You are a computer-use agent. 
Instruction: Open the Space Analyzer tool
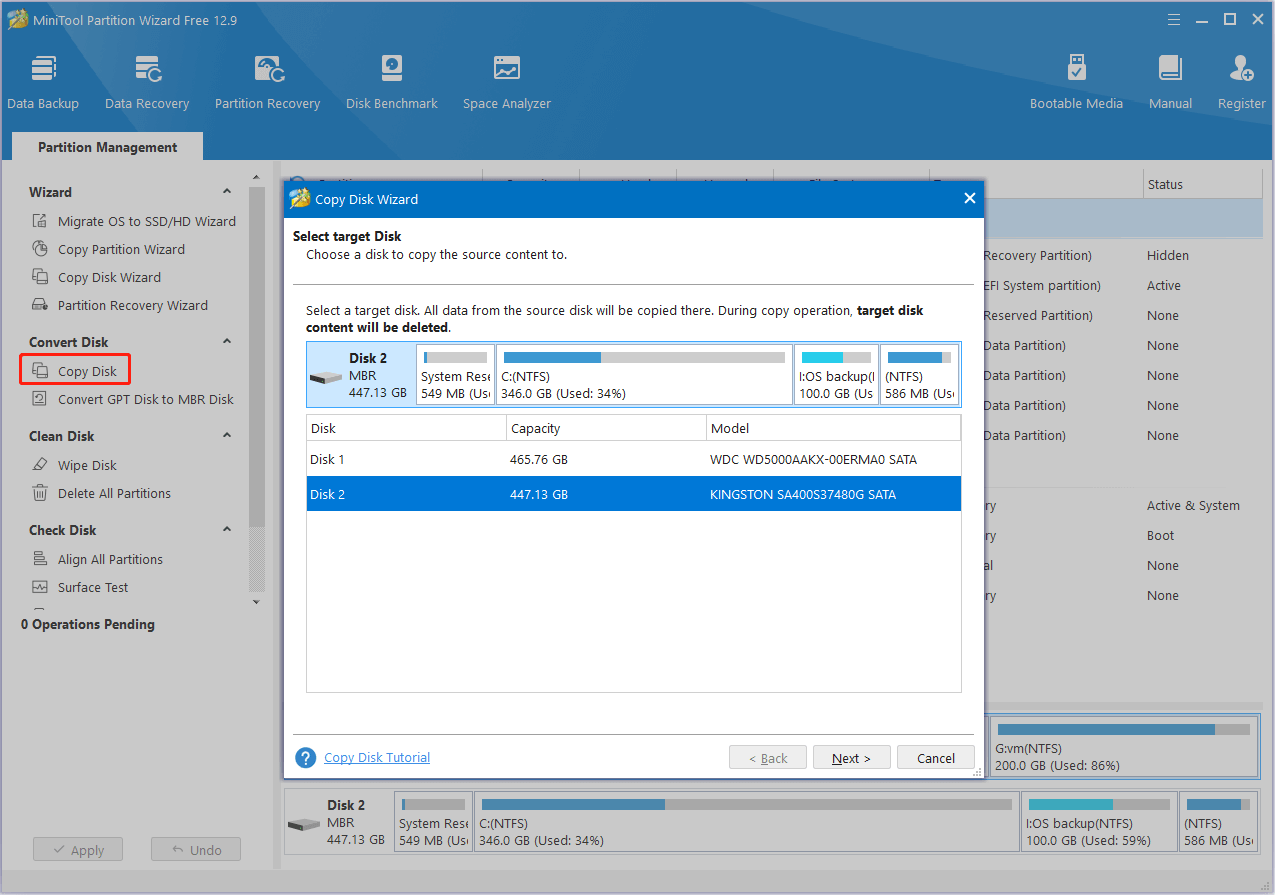(x=507, y=82)
